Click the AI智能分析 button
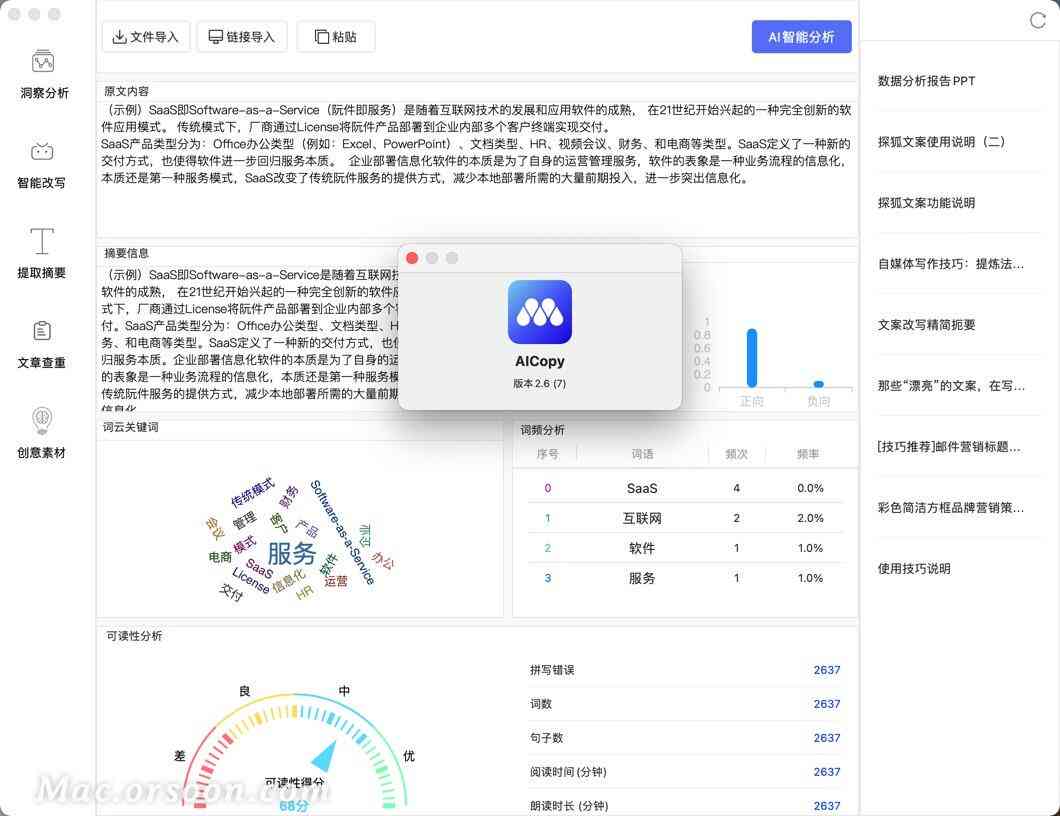Viewport: 1060px width, 816px height. click(801, 37)
